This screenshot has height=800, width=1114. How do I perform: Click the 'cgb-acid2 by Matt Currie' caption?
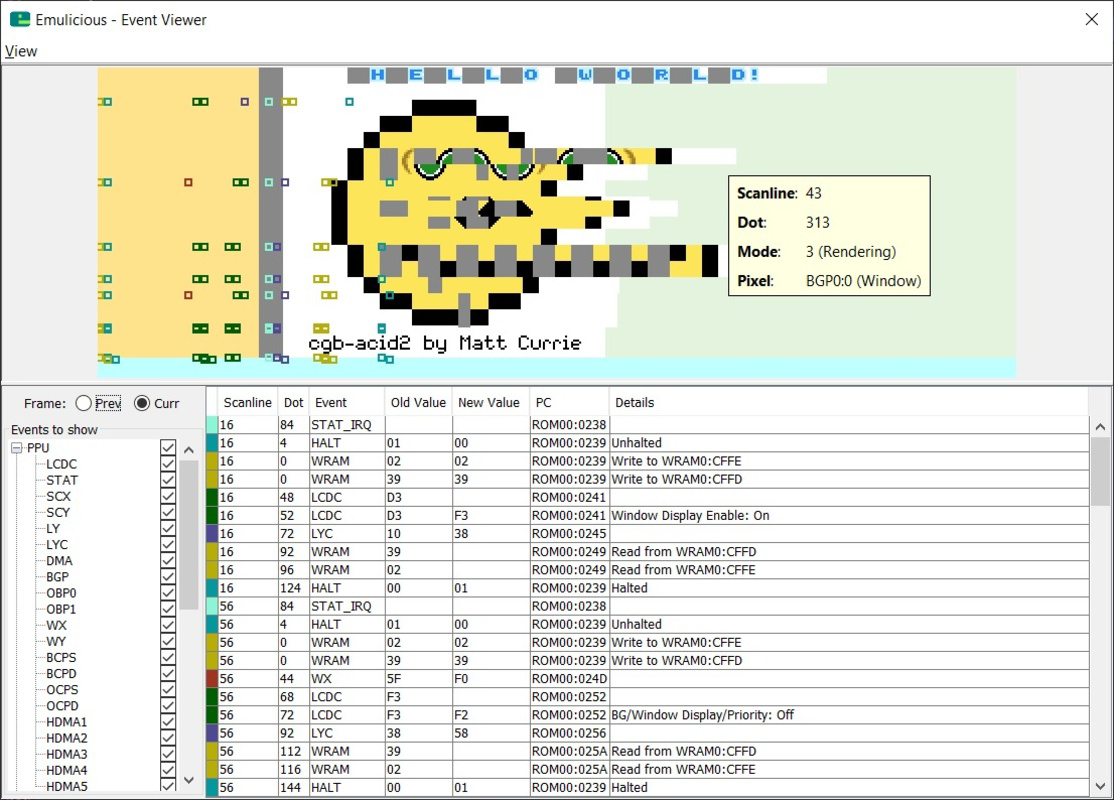point(445,344)
